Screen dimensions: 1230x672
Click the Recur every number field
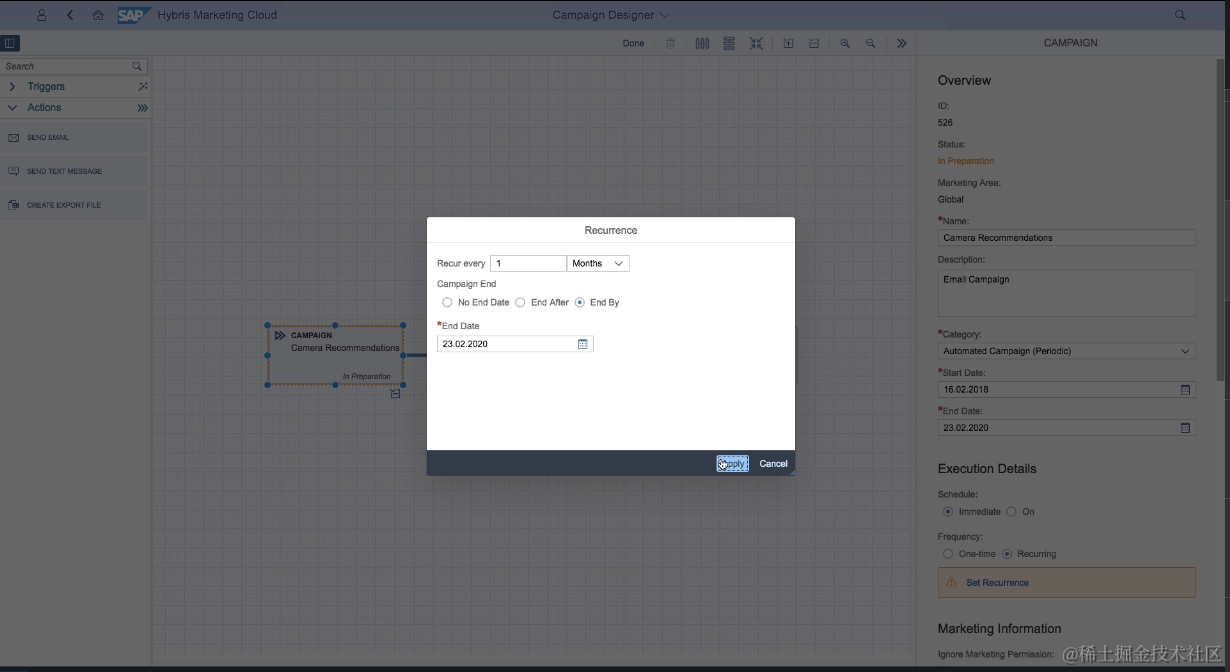[528, 263]
